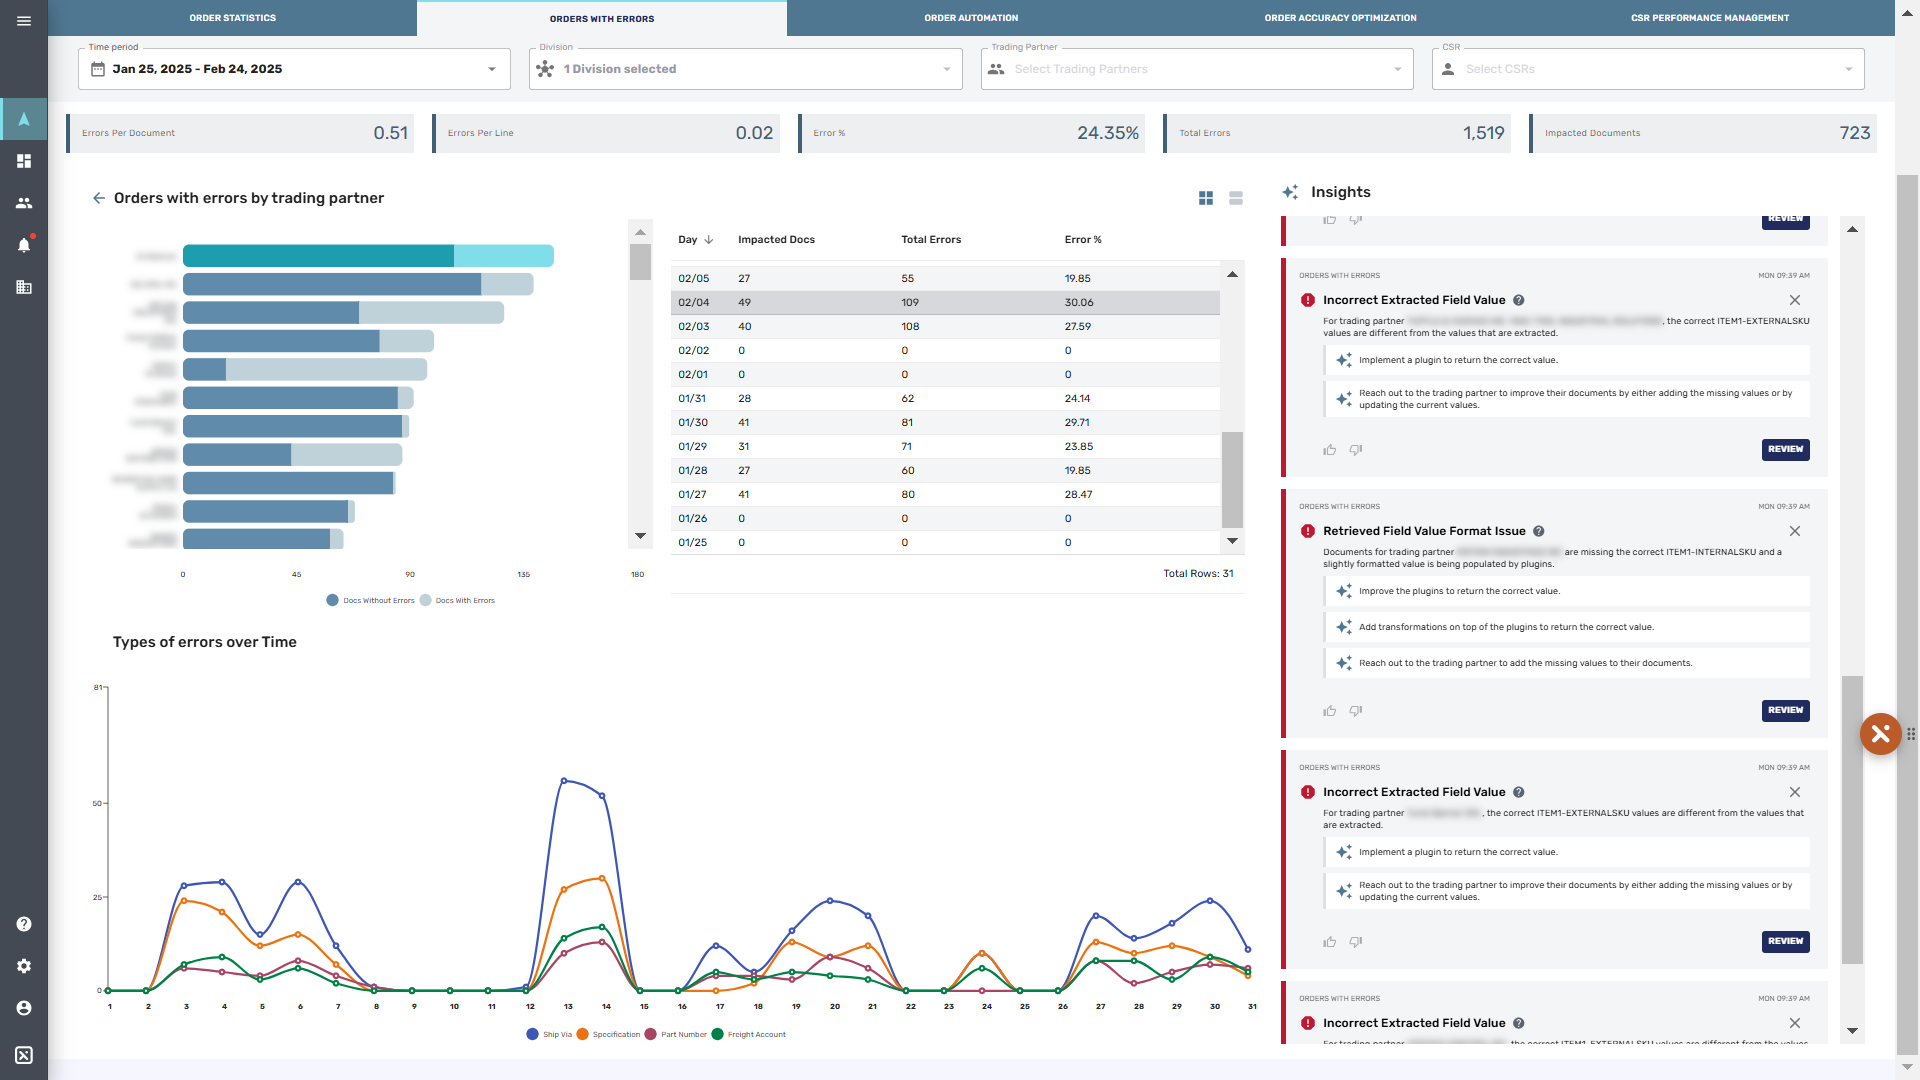Open the Time period dropdown
Image resolution: width=1920 pixels, height=1080 pixels.
(x=294, y=69)
